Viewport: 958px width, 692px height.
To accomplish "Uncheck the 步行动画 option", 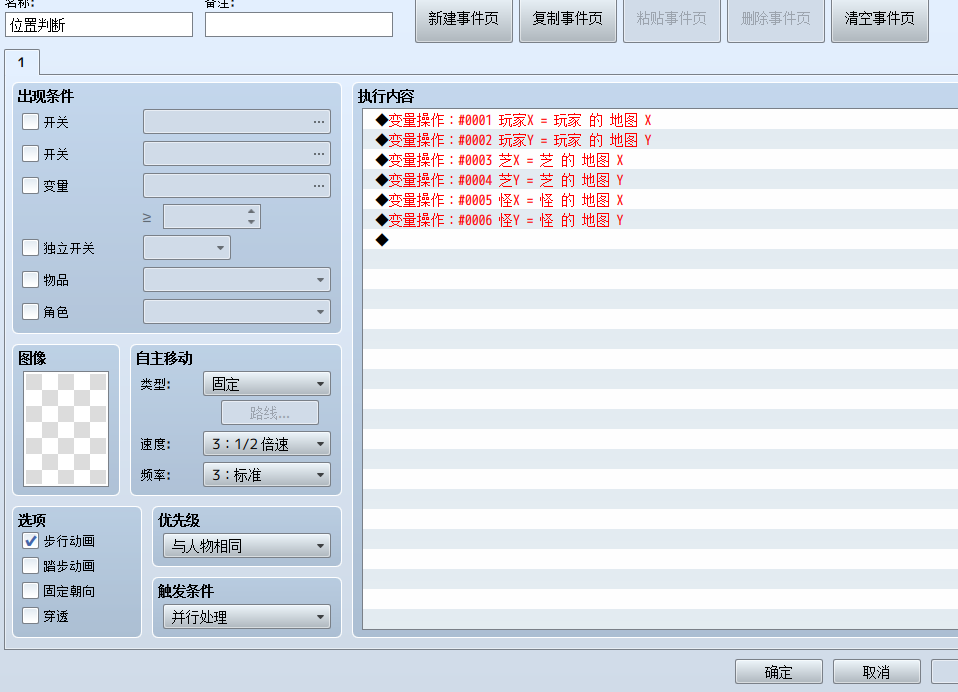I will [31, 541].
